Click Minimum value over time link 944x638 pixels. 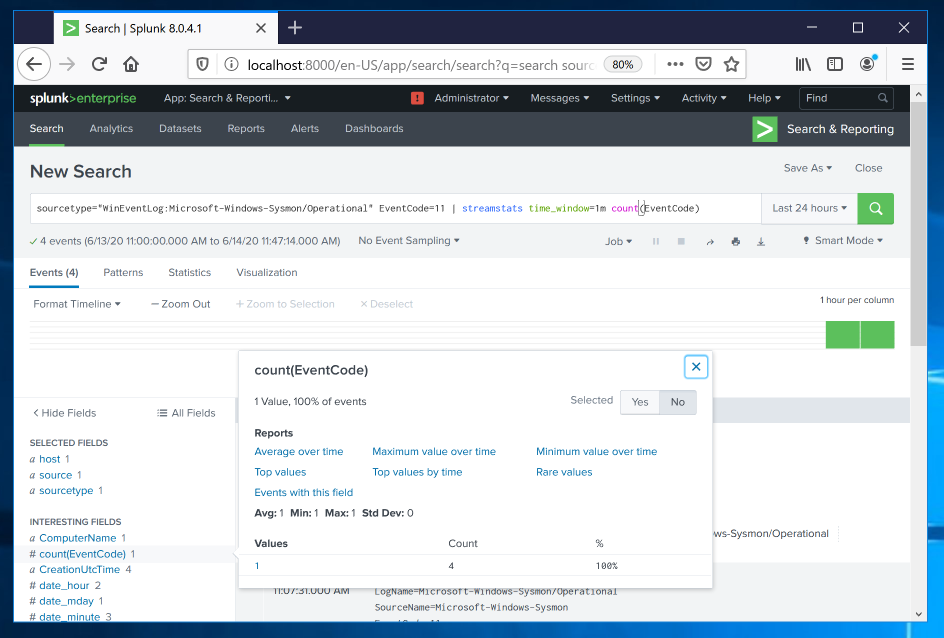pyautogui.click(x=597, y=451)
